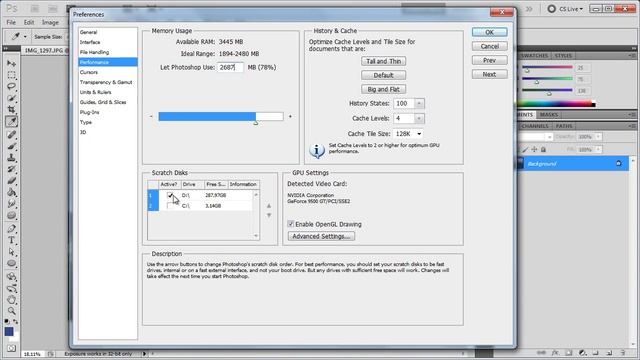Click the lock-all icon in Layers panel

(543, 150)
